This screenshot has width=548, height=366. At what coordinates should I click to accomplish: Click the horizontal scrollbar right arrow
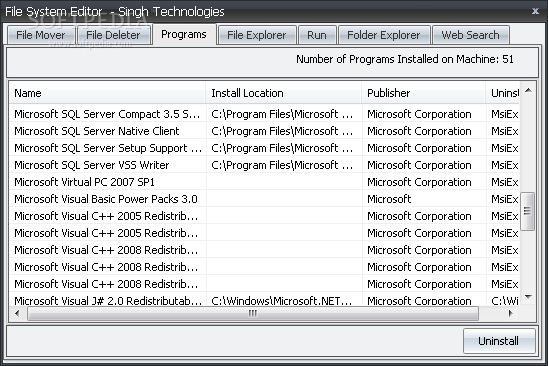point(511,314)
